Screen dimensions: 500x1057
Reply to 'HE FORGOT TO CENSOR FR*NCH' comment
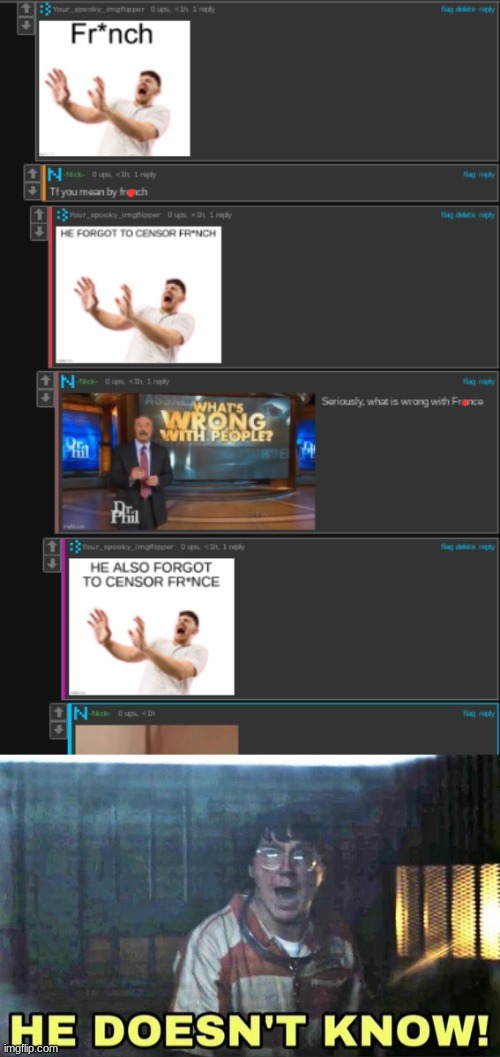(487, 215)
